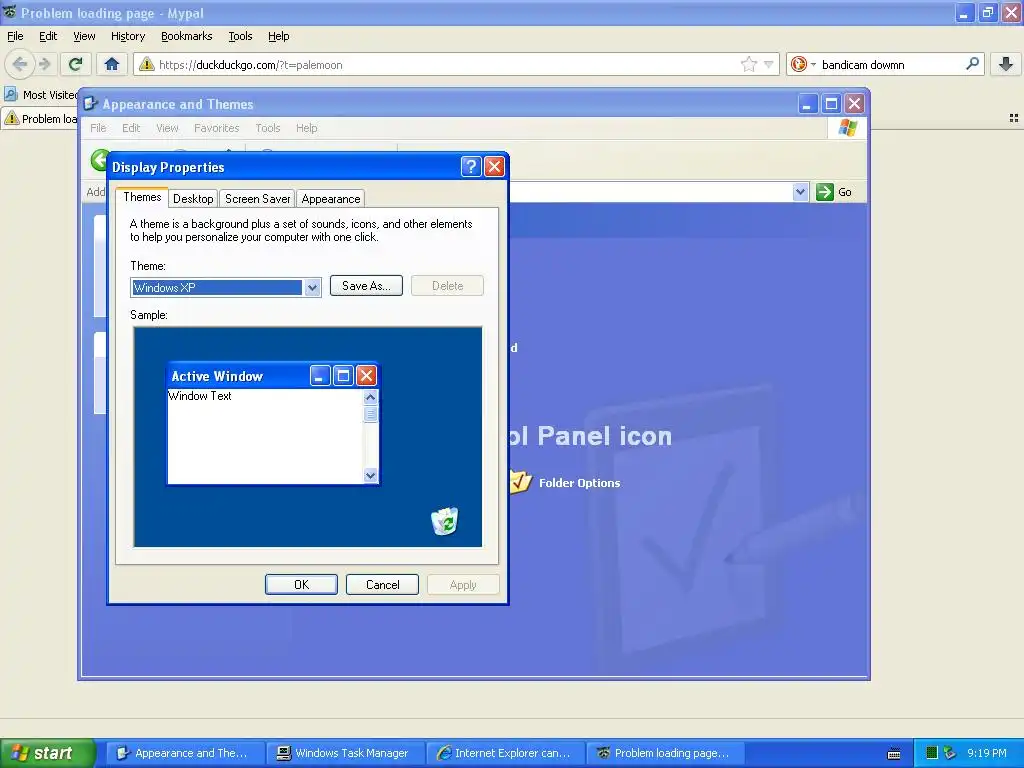Click Cancel in Display Properties
1024x768 pixels.
[x=382, y=584]
